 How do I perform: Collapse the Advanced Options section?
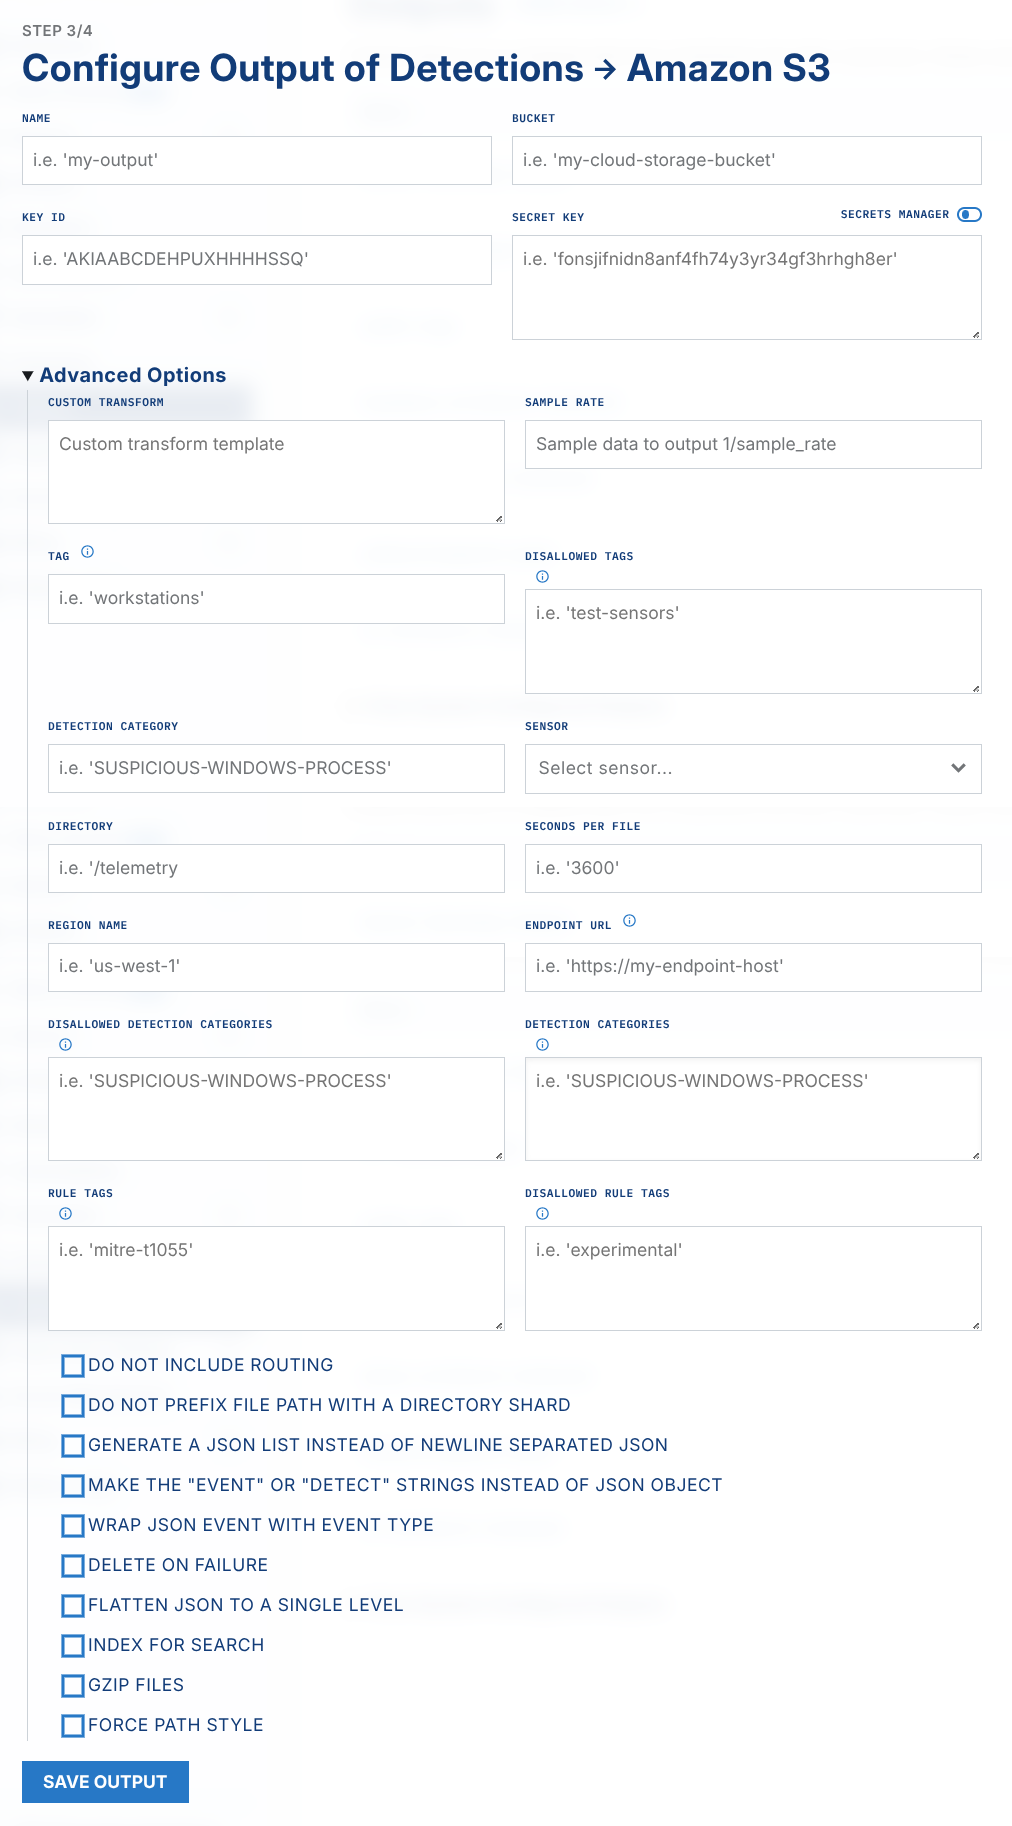pos(124,375)
